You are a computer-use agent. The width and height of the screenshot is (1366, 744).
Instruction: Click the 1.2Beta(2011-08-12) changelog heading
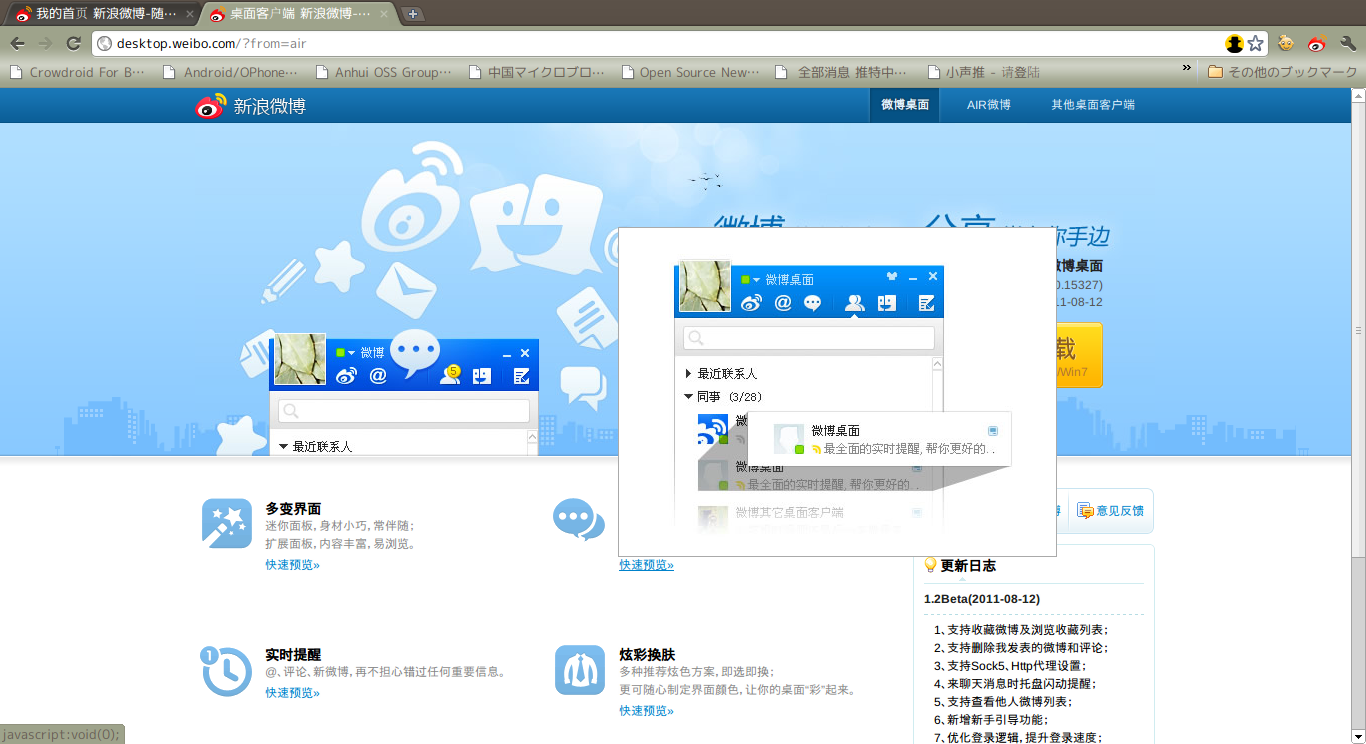982,599
